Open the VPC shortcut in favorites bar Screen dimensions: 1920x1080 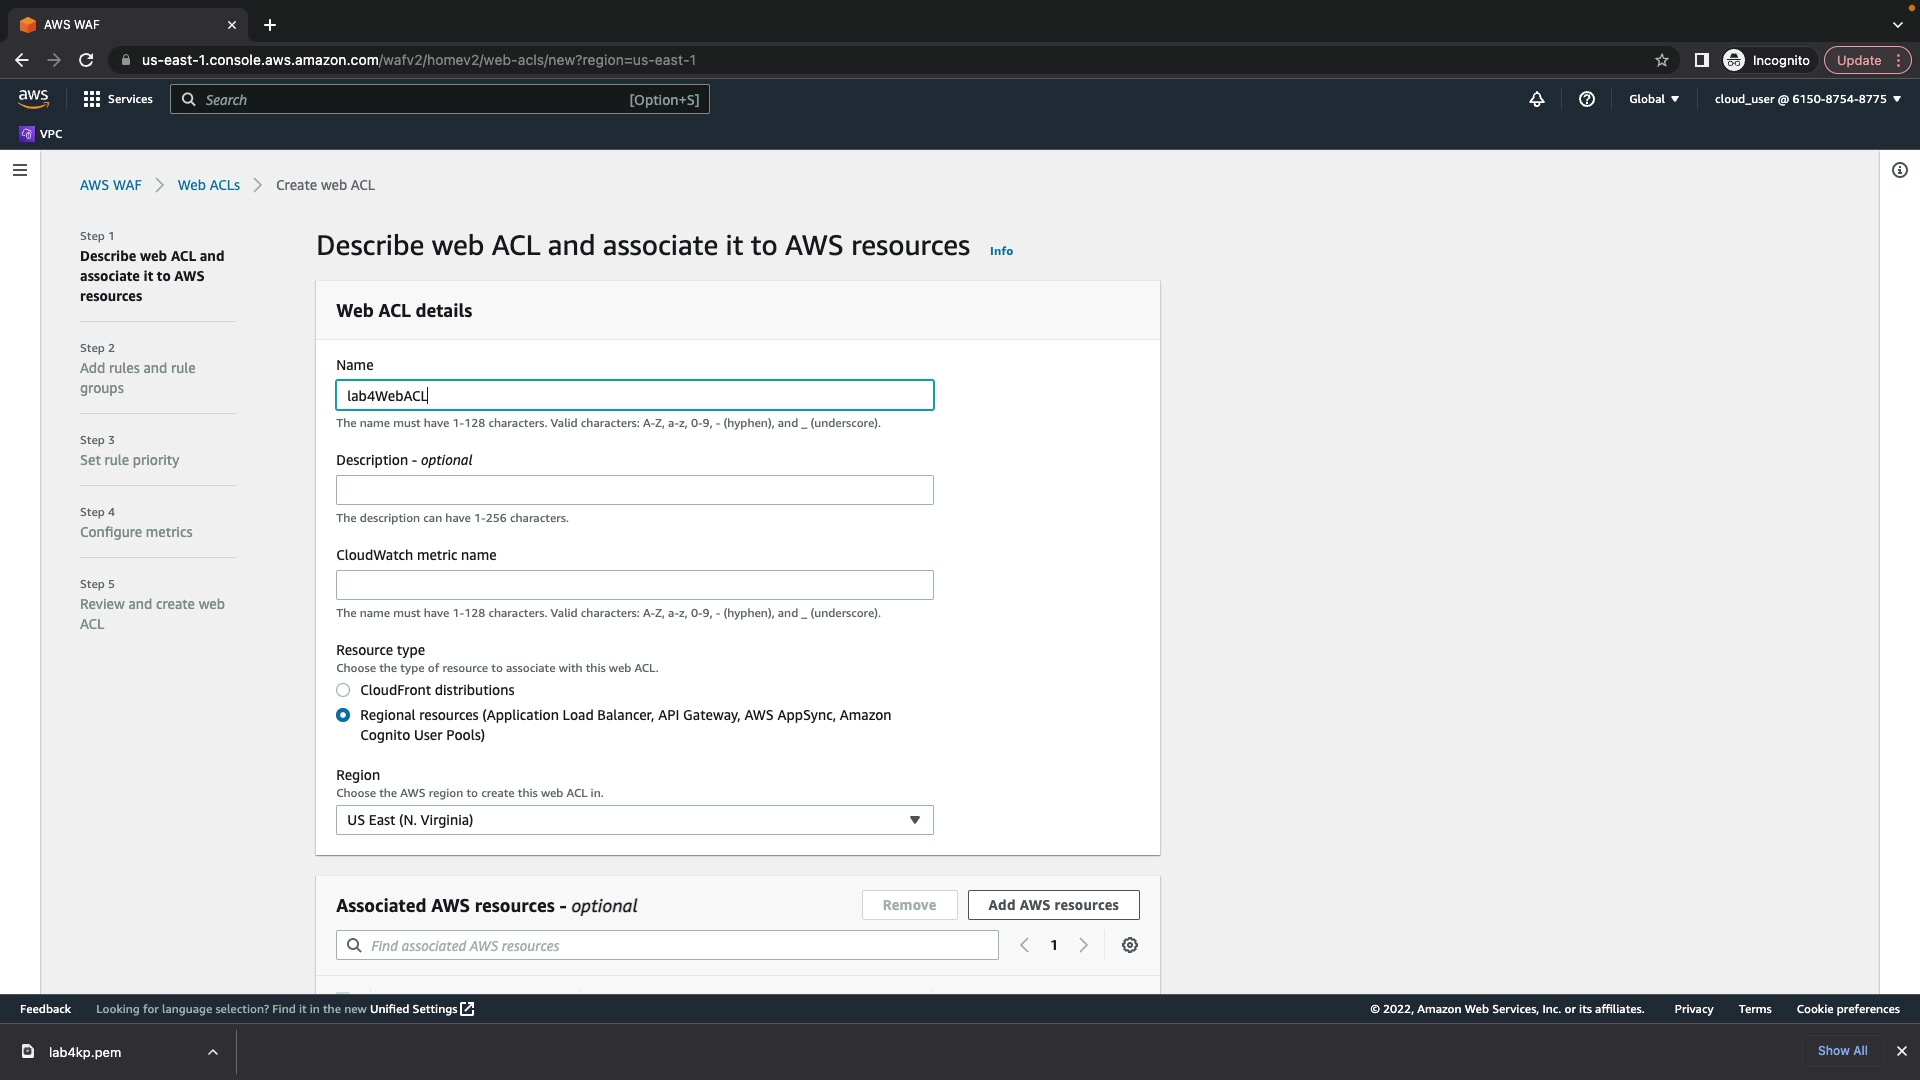41,134
